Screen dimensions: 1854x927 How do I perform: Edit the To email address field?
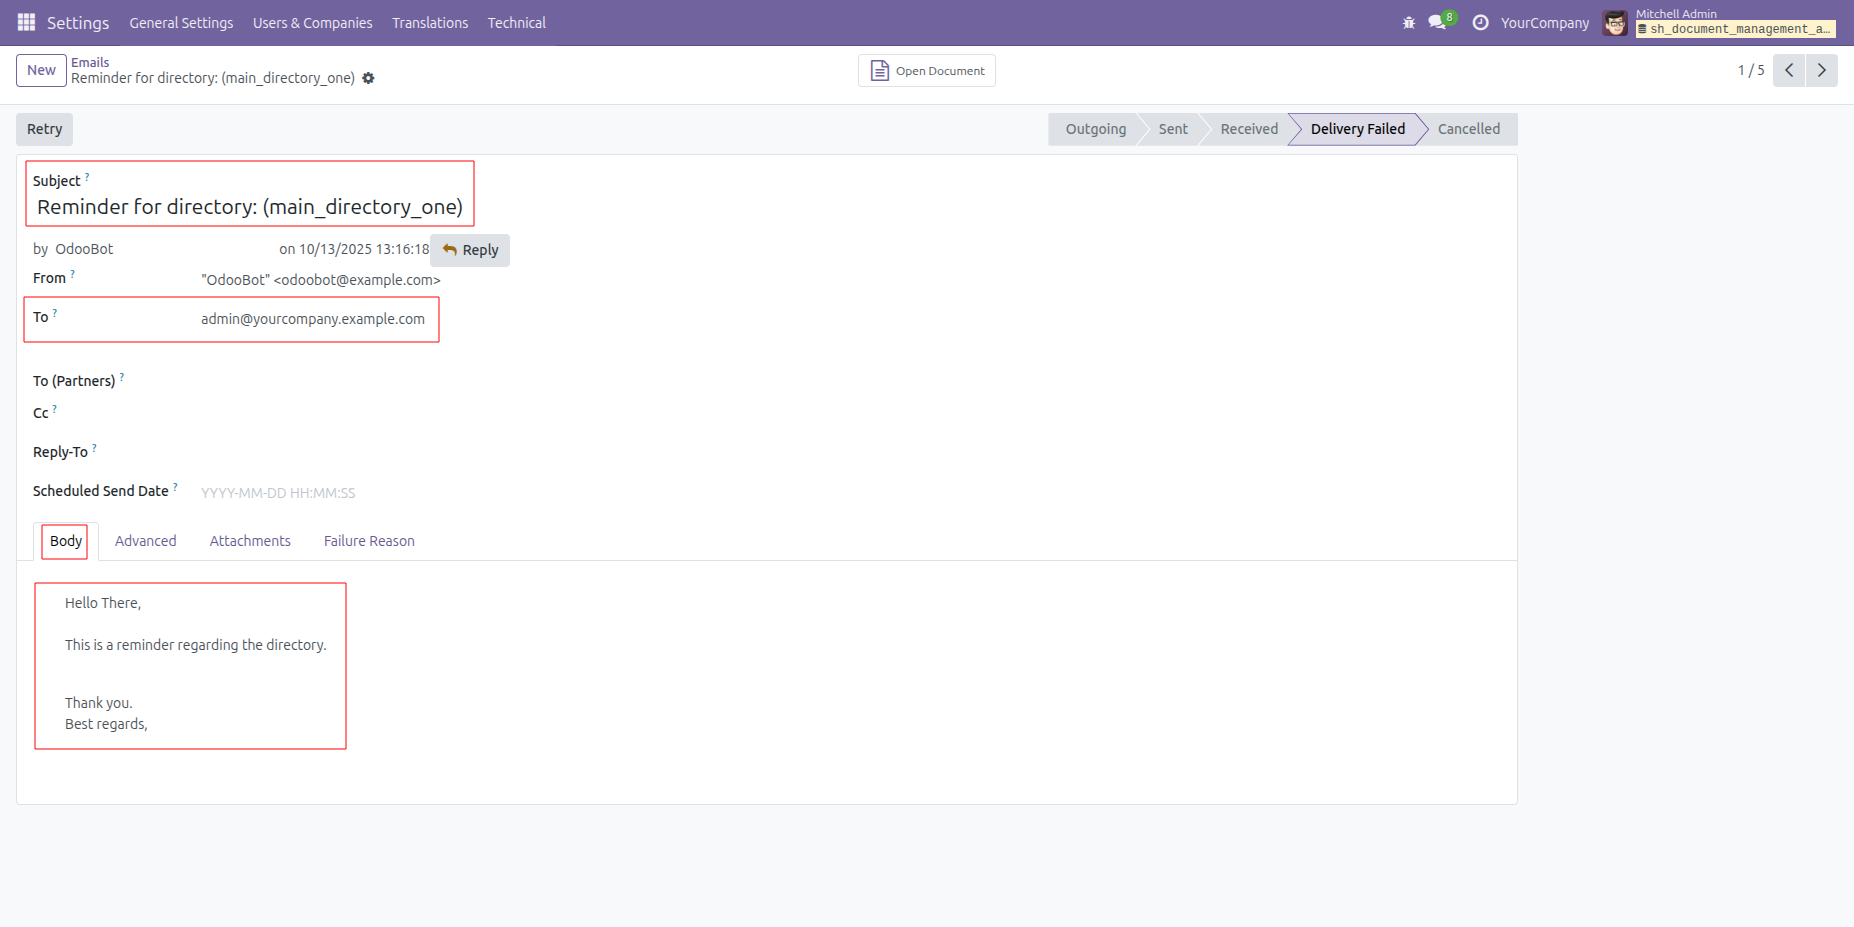[313, 319]
